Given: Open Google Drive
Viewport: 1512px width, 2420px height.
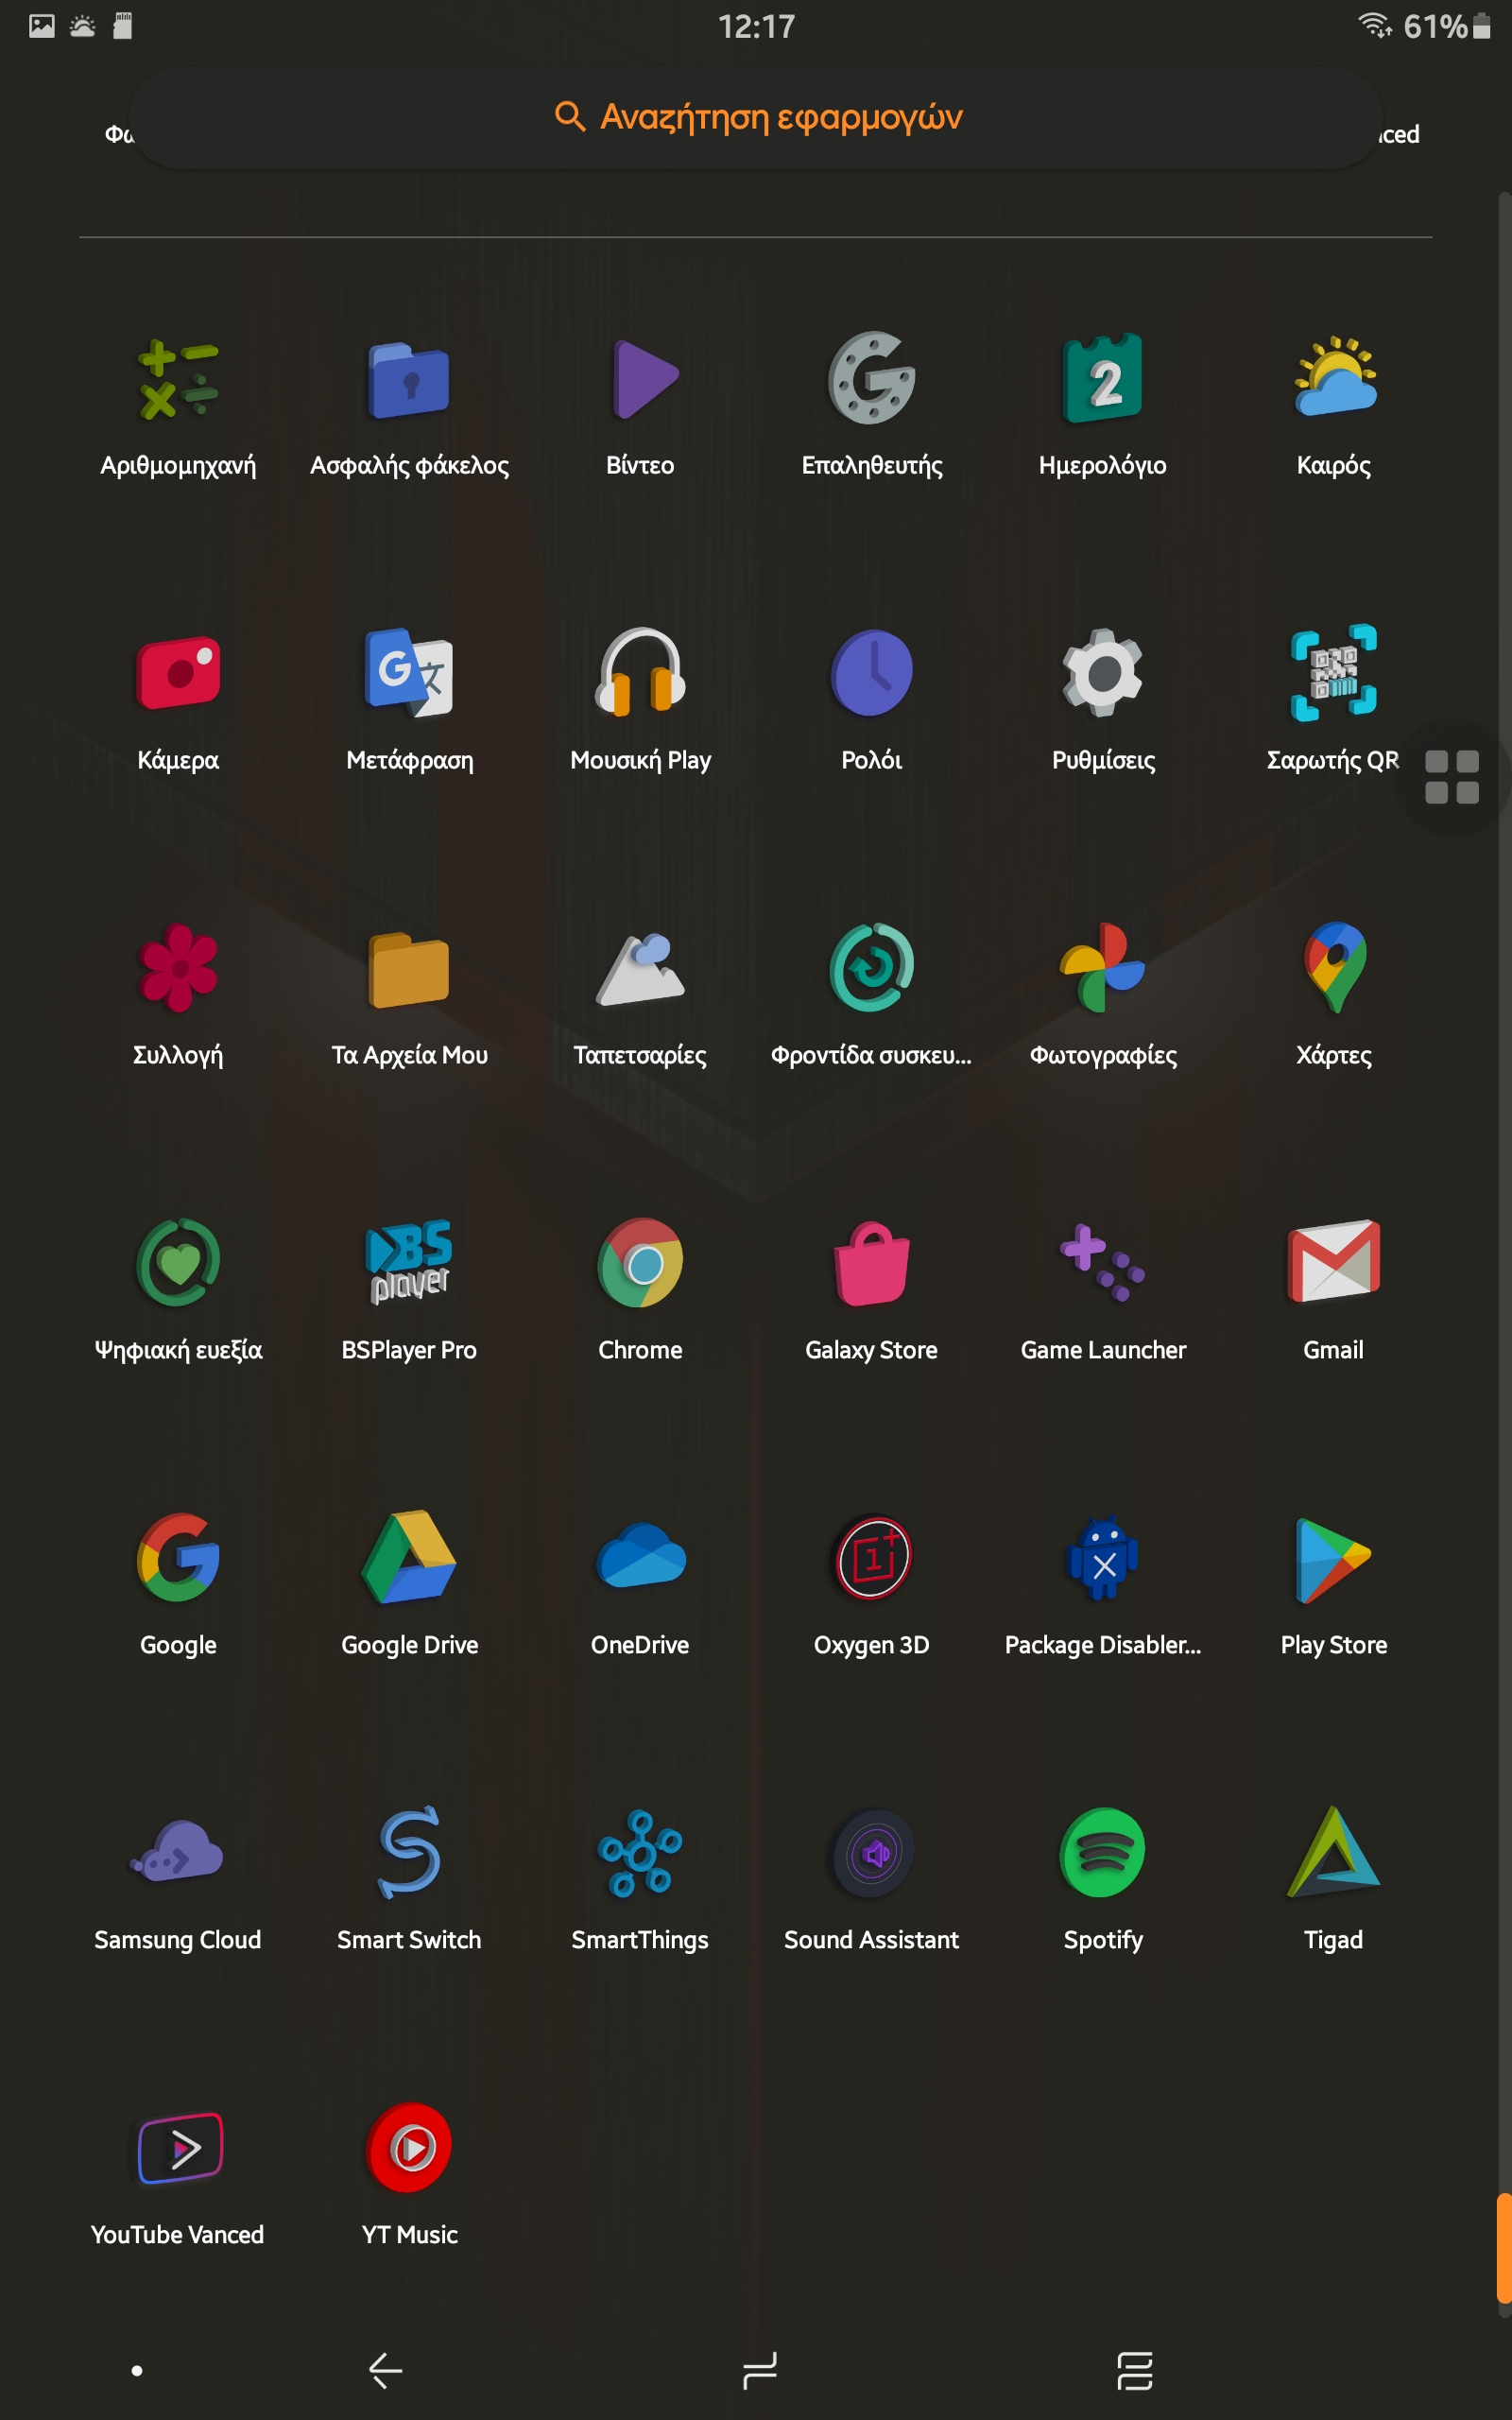Looking at the screenshot, I should [409, 1558].
